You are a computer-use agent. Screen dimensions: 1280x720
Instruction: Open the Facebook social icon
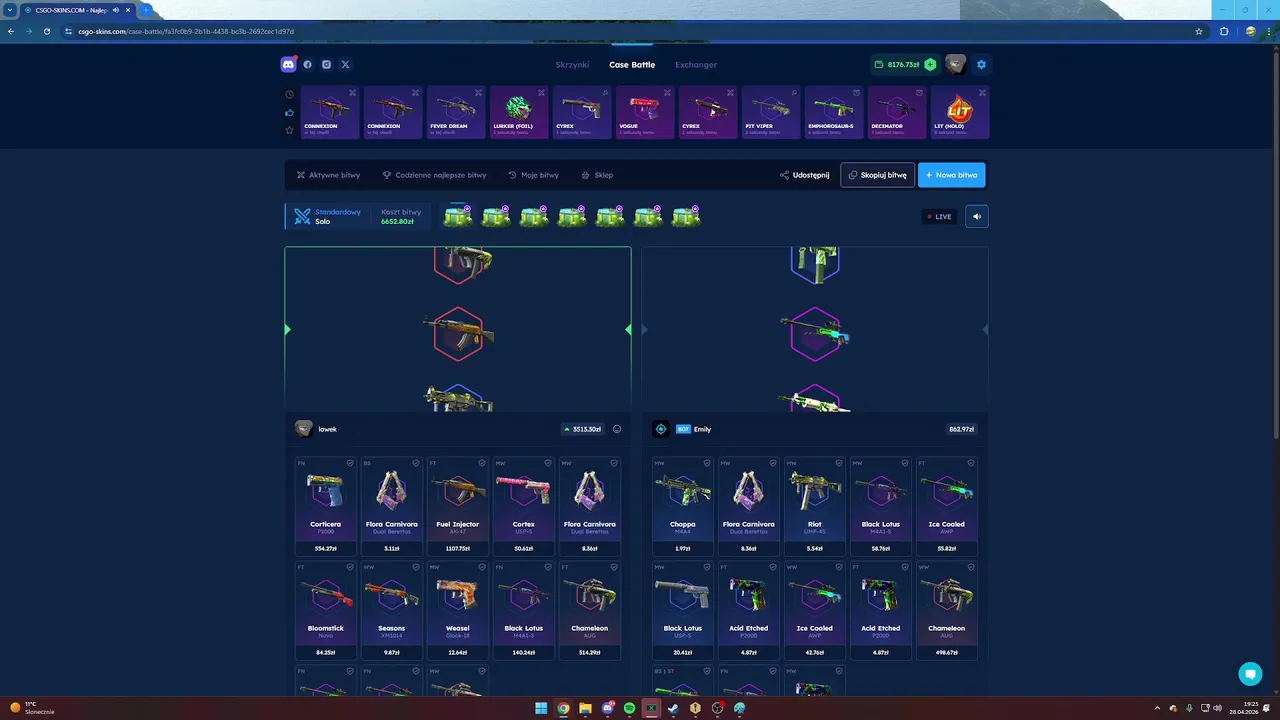pos(307,64)
